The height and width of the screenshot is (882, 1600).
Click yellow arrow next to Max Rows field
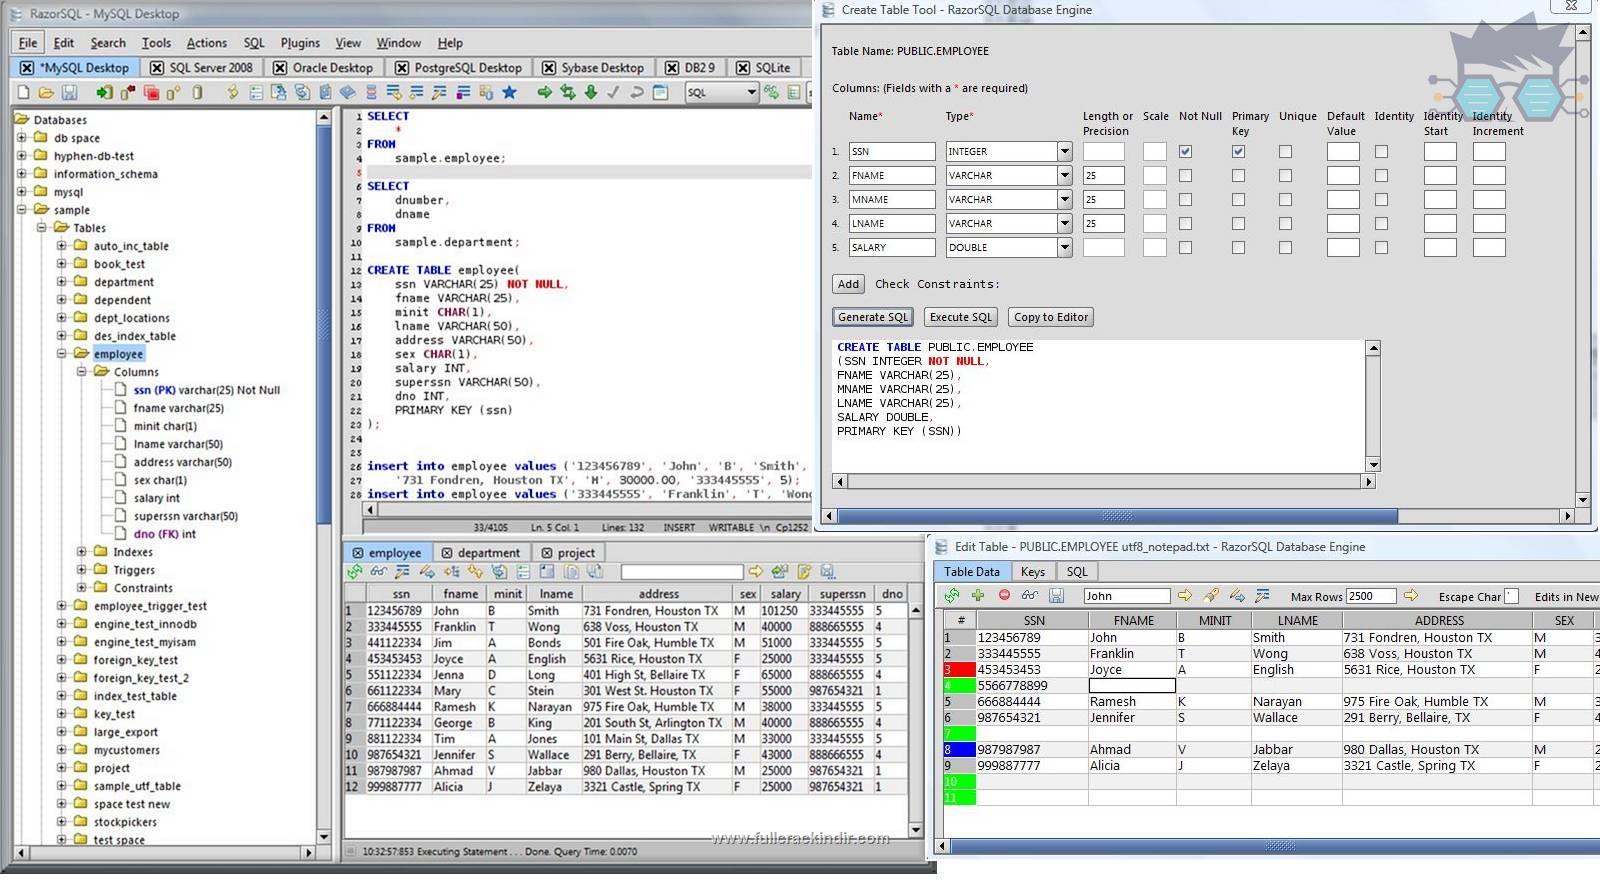point(1411,595)
